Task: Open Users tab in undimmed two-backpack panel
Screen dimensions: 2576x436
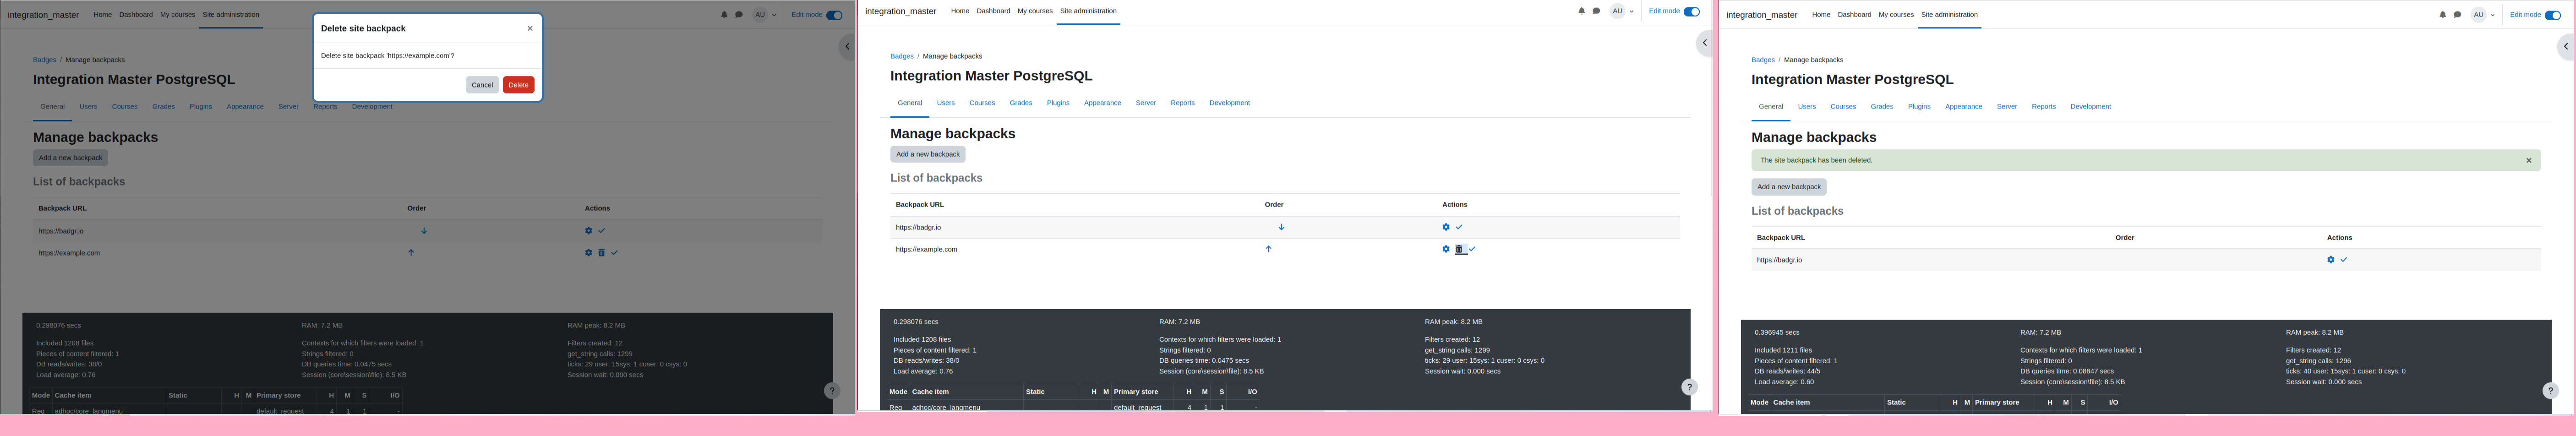Action: 946,103
